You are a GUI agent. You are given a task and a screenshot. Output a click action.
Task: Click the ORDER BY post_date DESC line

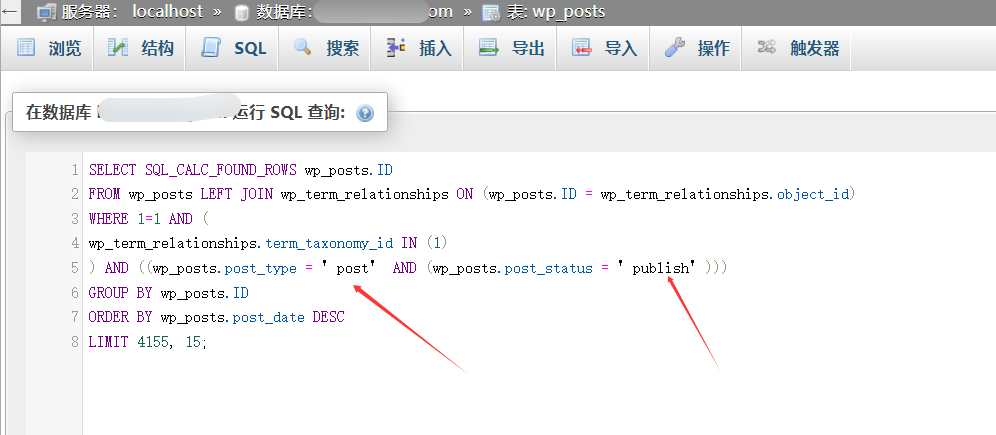pyautogui.click(x=217, y=317)
